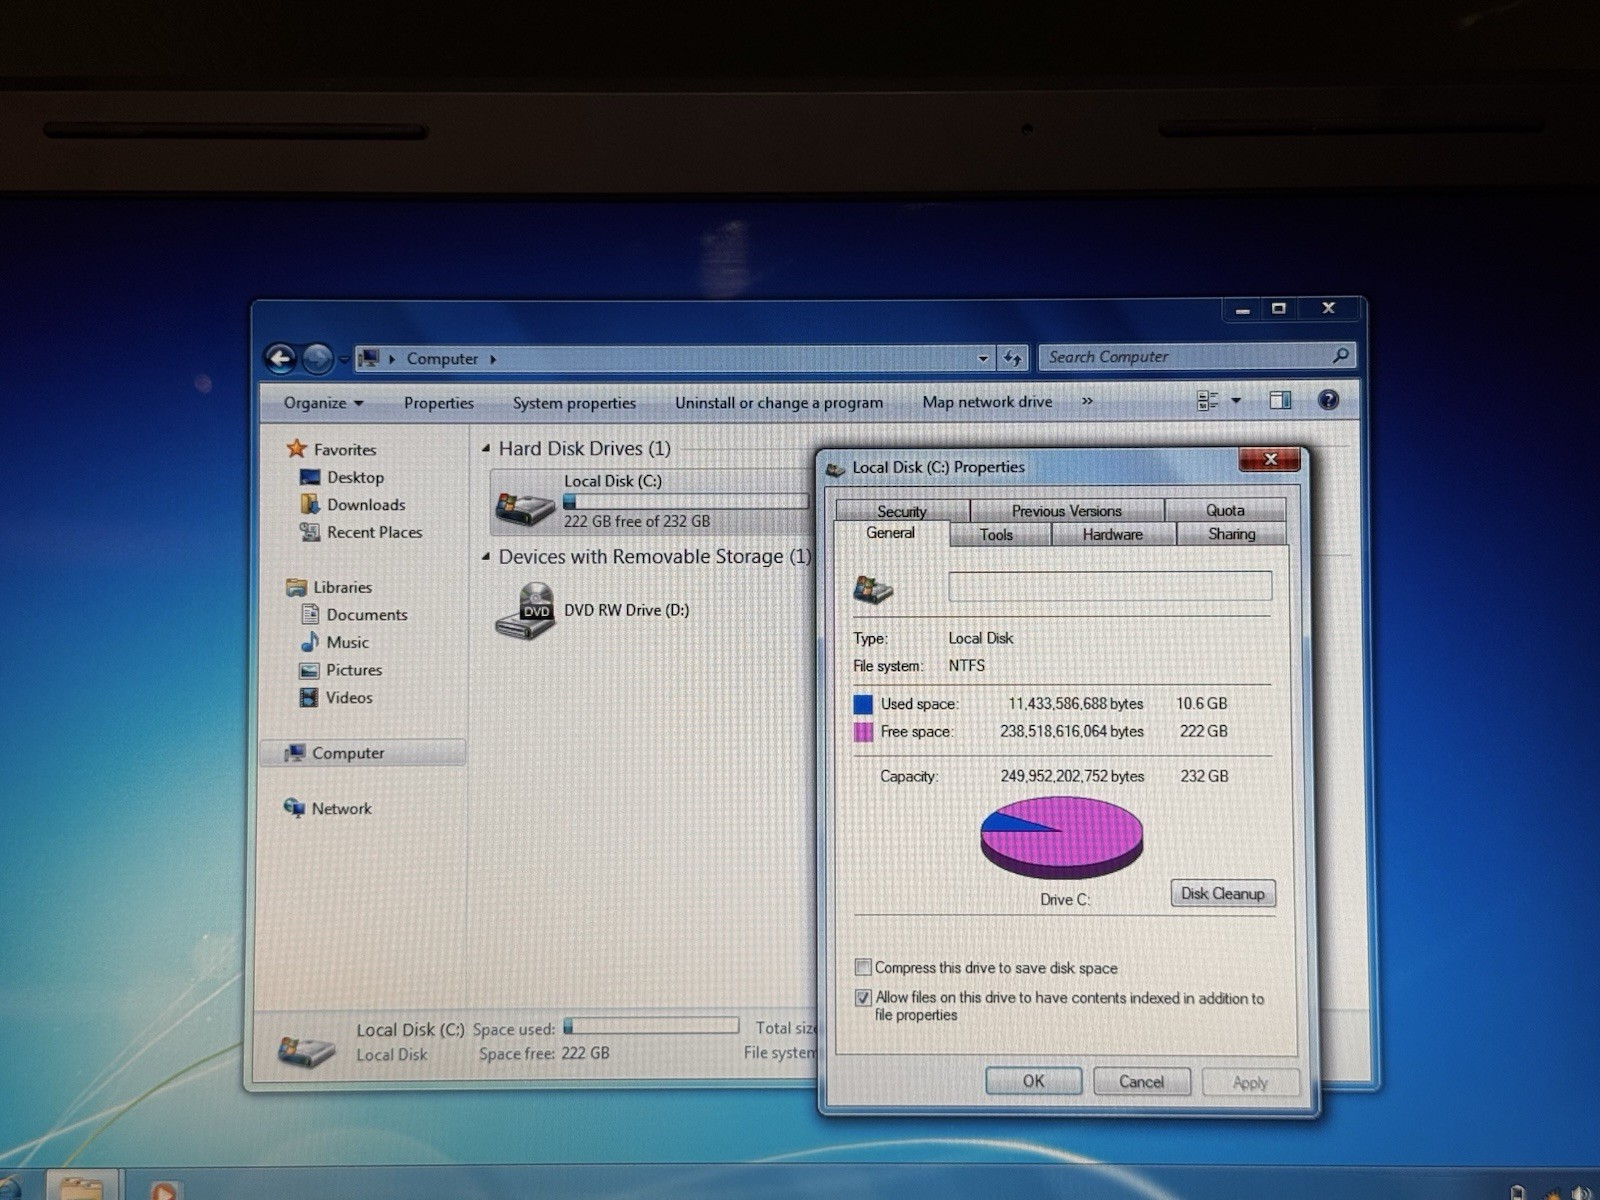Collapse Devices with Removable Storage group
This screenshot has width=1600, height=1200.
coord(486,556)
